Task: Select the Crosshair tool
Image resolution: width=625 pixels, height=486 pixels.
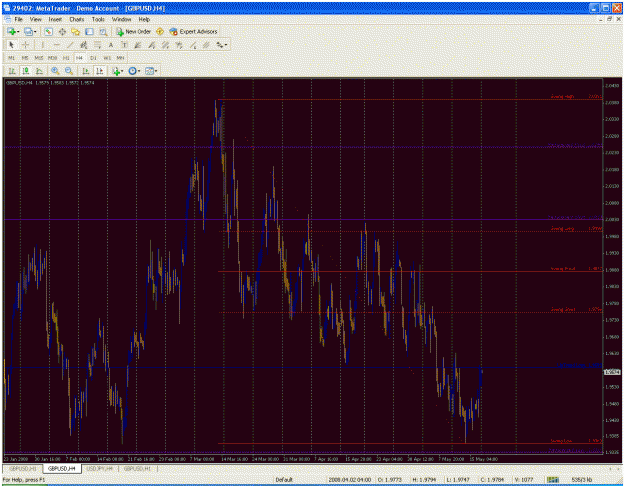Action: pyautogui.click(x=26, y=45)
